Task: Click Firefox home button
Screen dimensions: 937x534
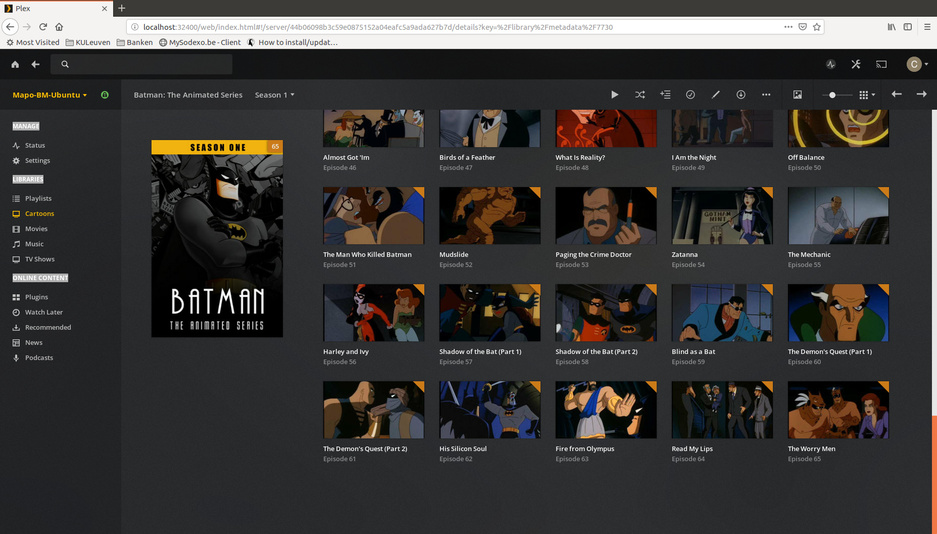Action: click(59, 27)
